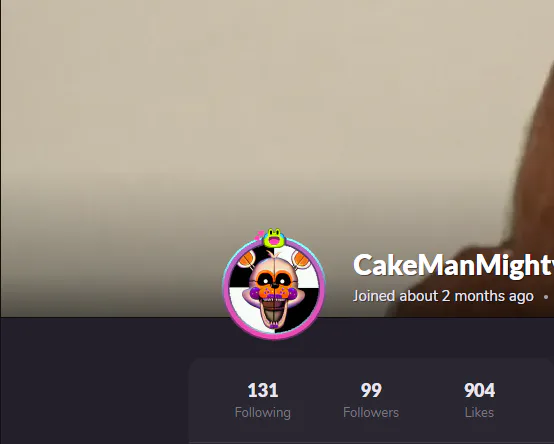The height and width of the screenshot is (444, 554).
Task: Click the 'Joined about 2 months ago' text
Action: [443, 296]
